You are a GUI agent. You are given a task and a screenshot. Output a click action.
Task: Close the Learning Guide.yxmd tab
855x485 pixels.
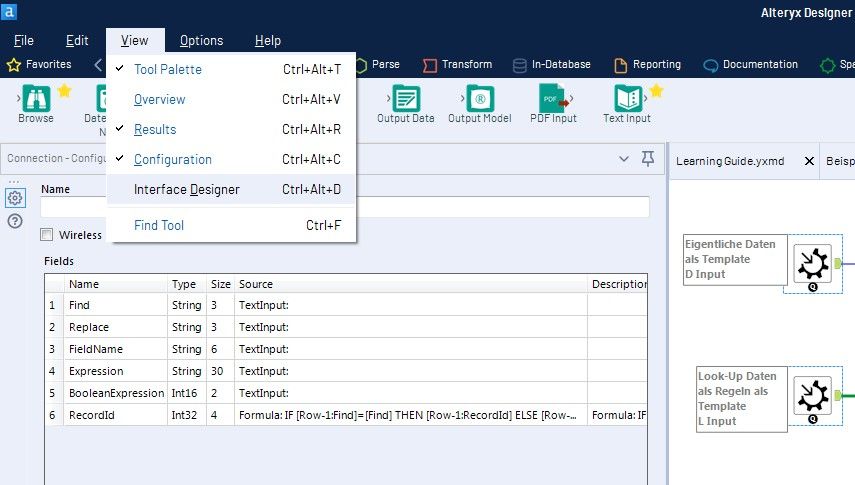point(809,161)
